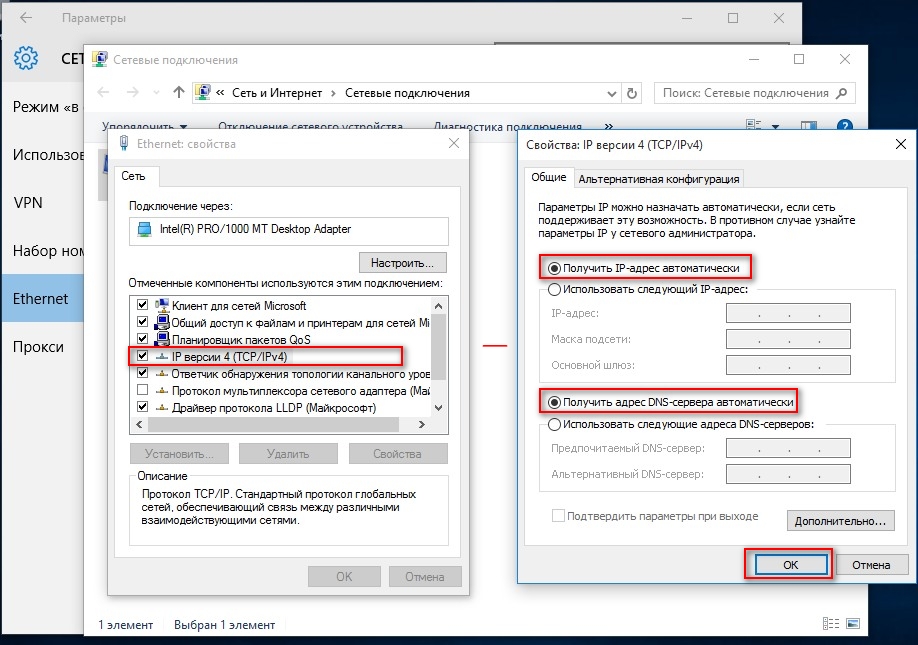Viewport: 918px width, 645px height.
Task: Expand the toolbar overflow chevron
Action: [x=608, y=126]
